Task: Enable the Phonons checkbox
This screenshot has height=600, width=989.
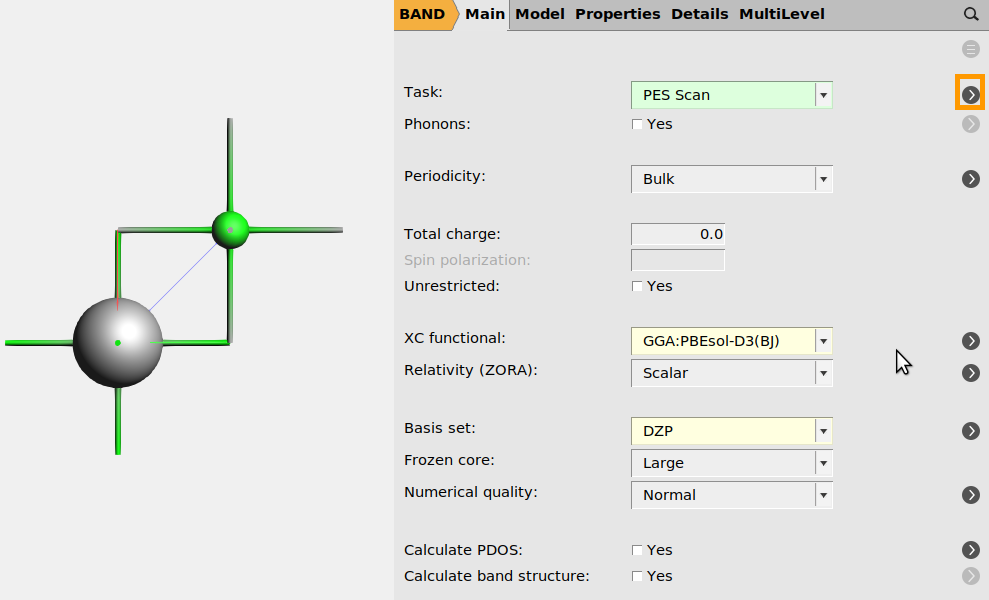Action: (x=638, y=125)
